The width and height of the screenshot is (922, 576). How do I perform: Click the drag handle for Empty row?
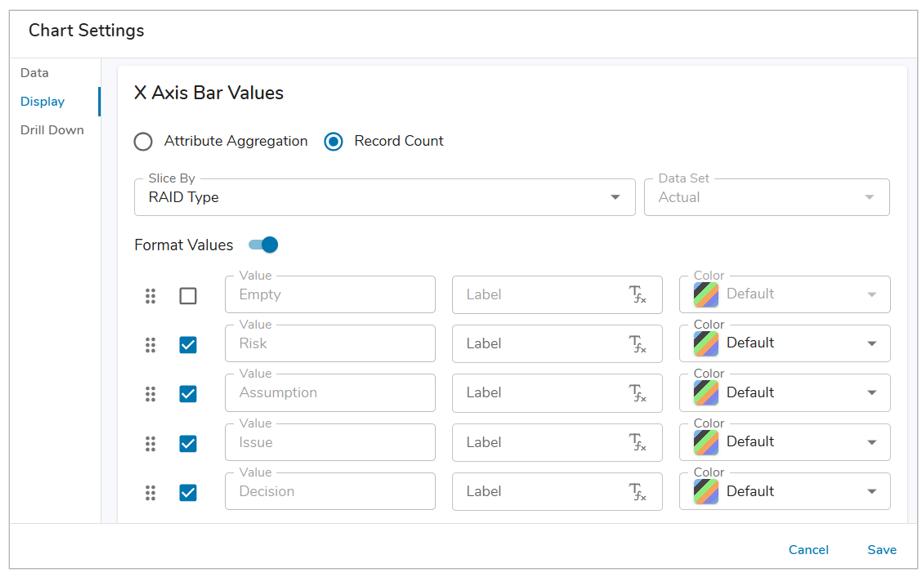point(150,296)
